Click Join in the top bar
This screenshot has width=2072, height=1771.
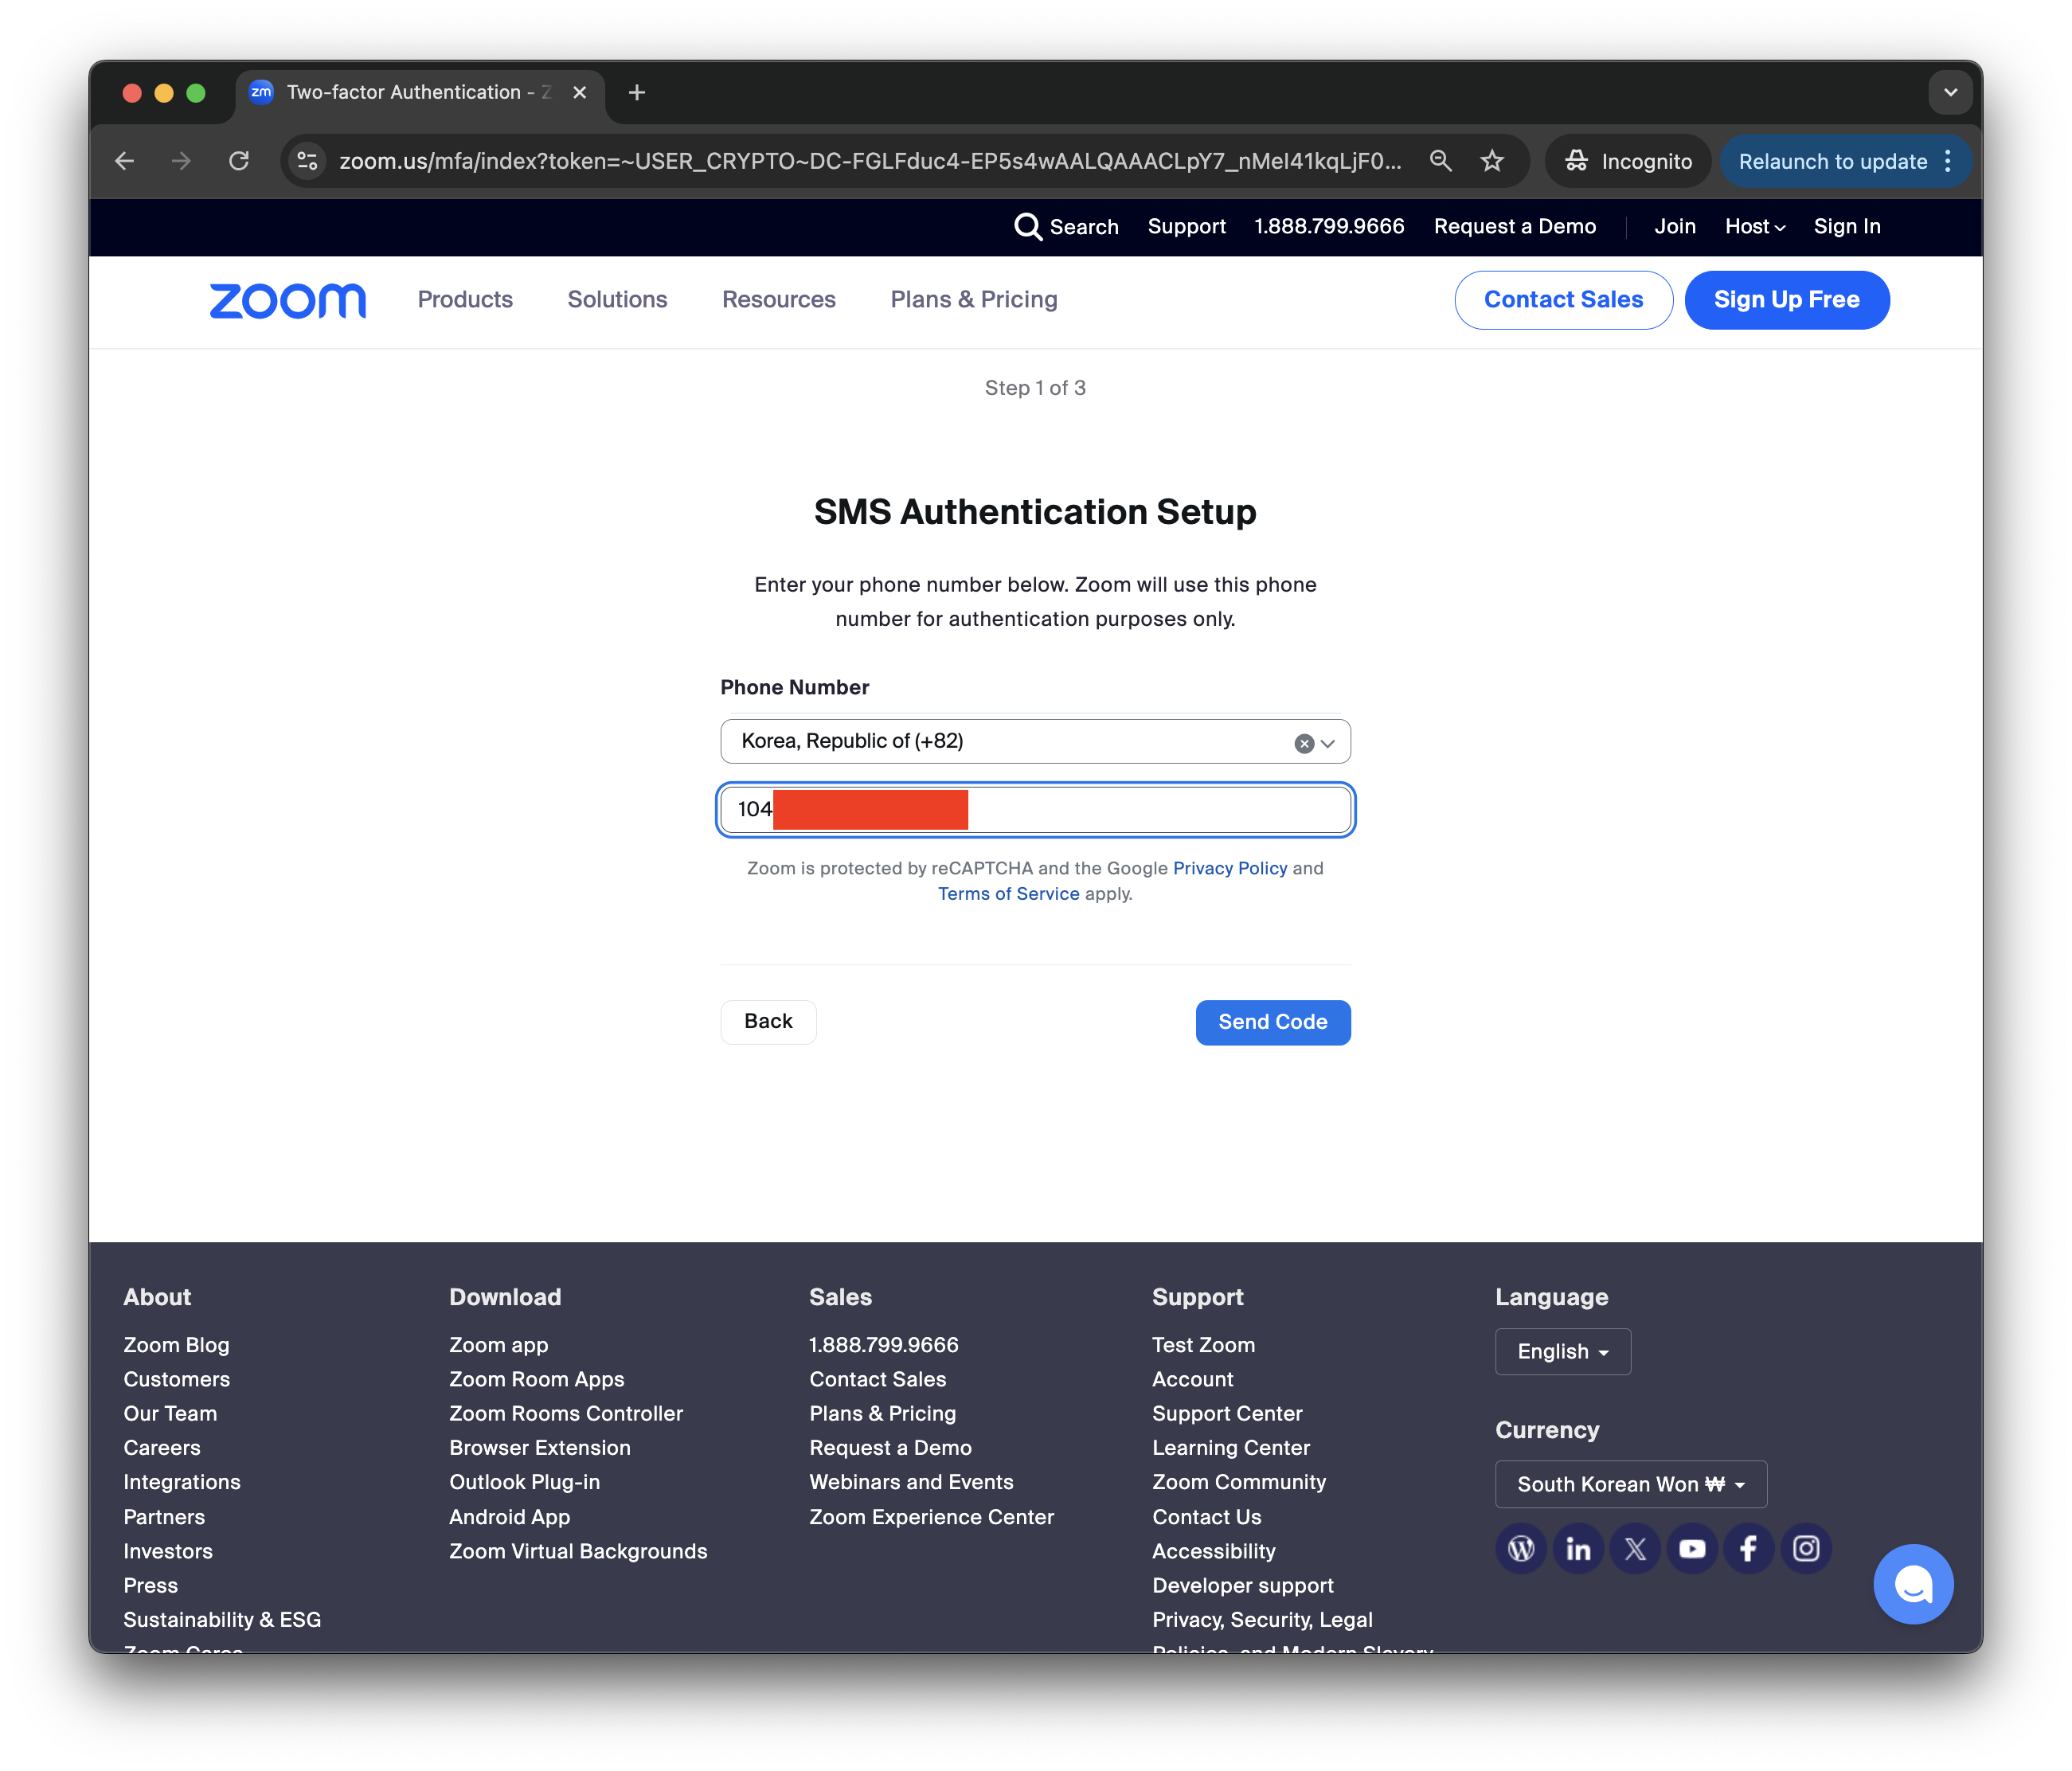pyautogui.click(x=1674, y=226)
